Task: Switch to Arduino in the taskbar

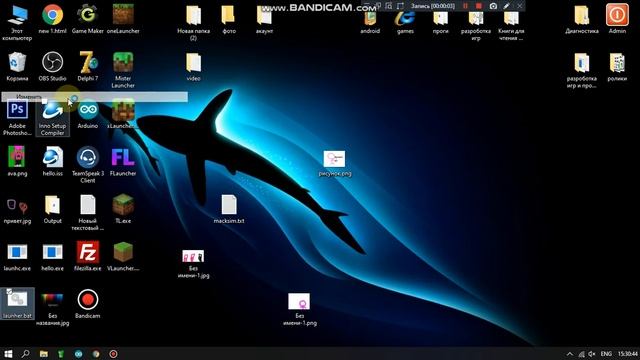Action: tap(78, 353)
